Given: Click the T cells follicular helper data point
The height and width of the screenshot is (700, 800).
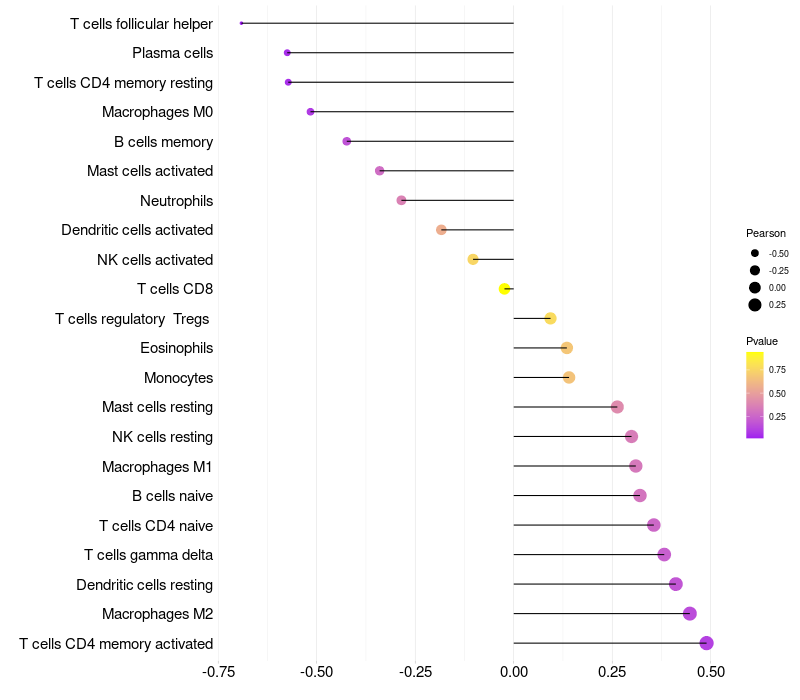Looking at the screenshot, I should pos(242,23).
